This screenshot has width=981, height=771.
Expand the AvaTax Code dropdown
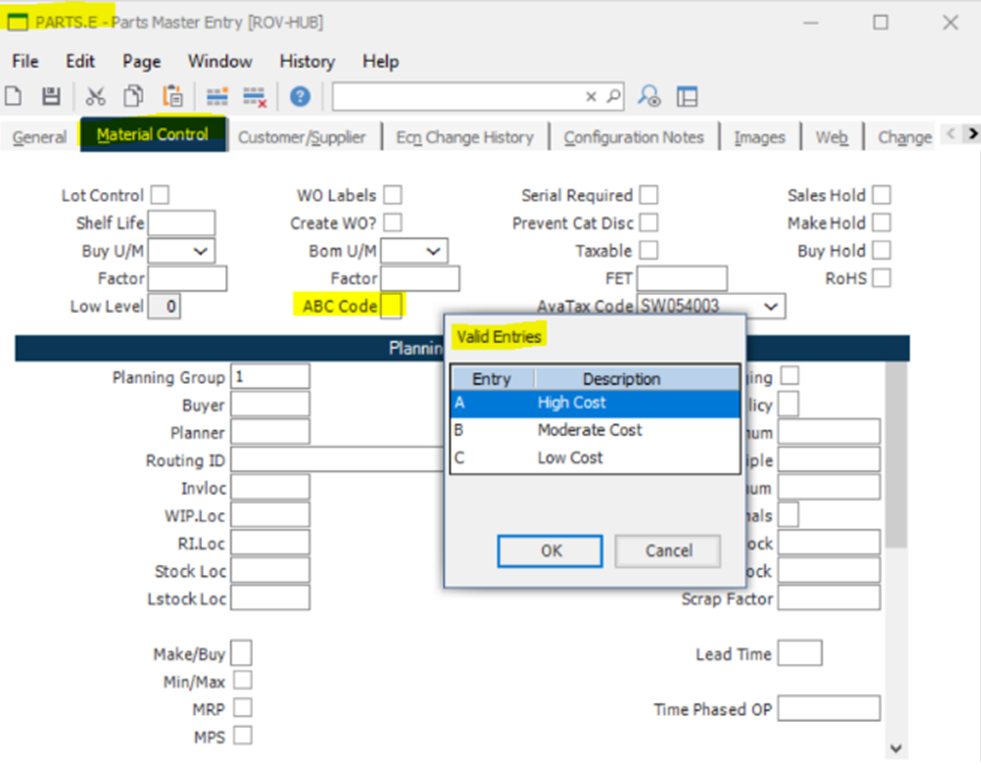coord(771,307)
